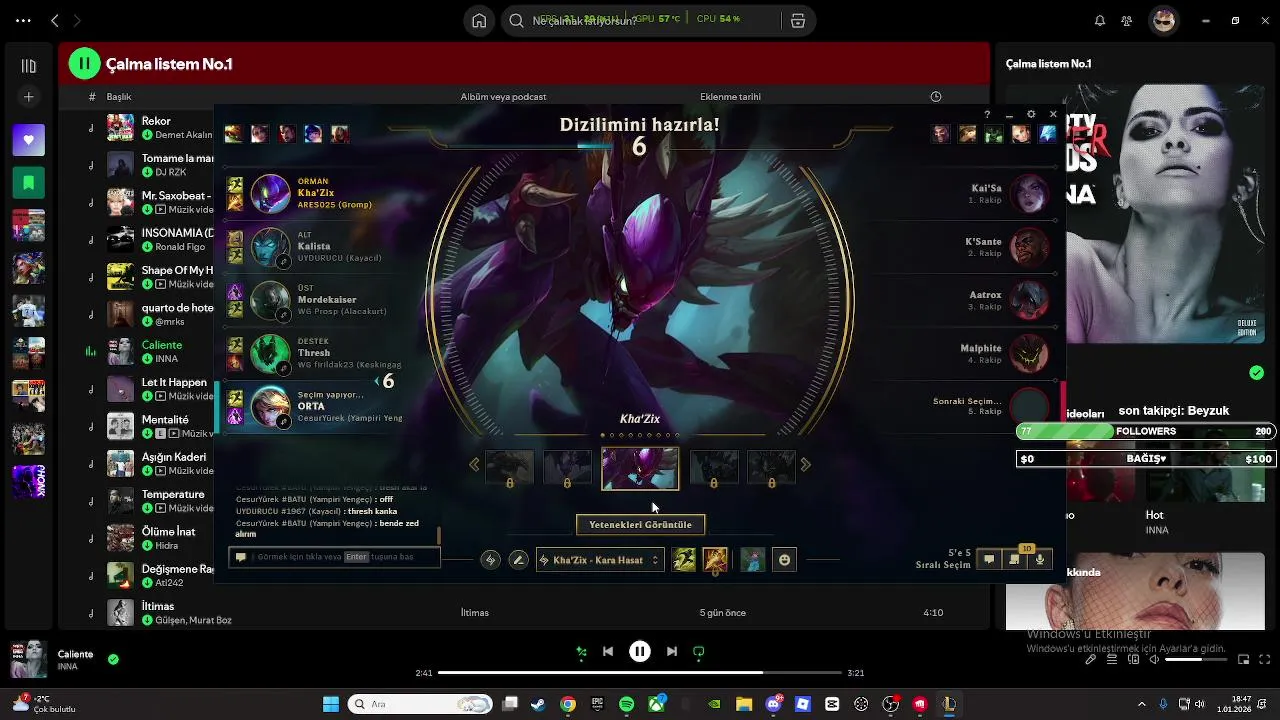Screen dimensions: 1280x720
Task: Select Thresh DESTEK row in team list
Action: coord(316,353)
